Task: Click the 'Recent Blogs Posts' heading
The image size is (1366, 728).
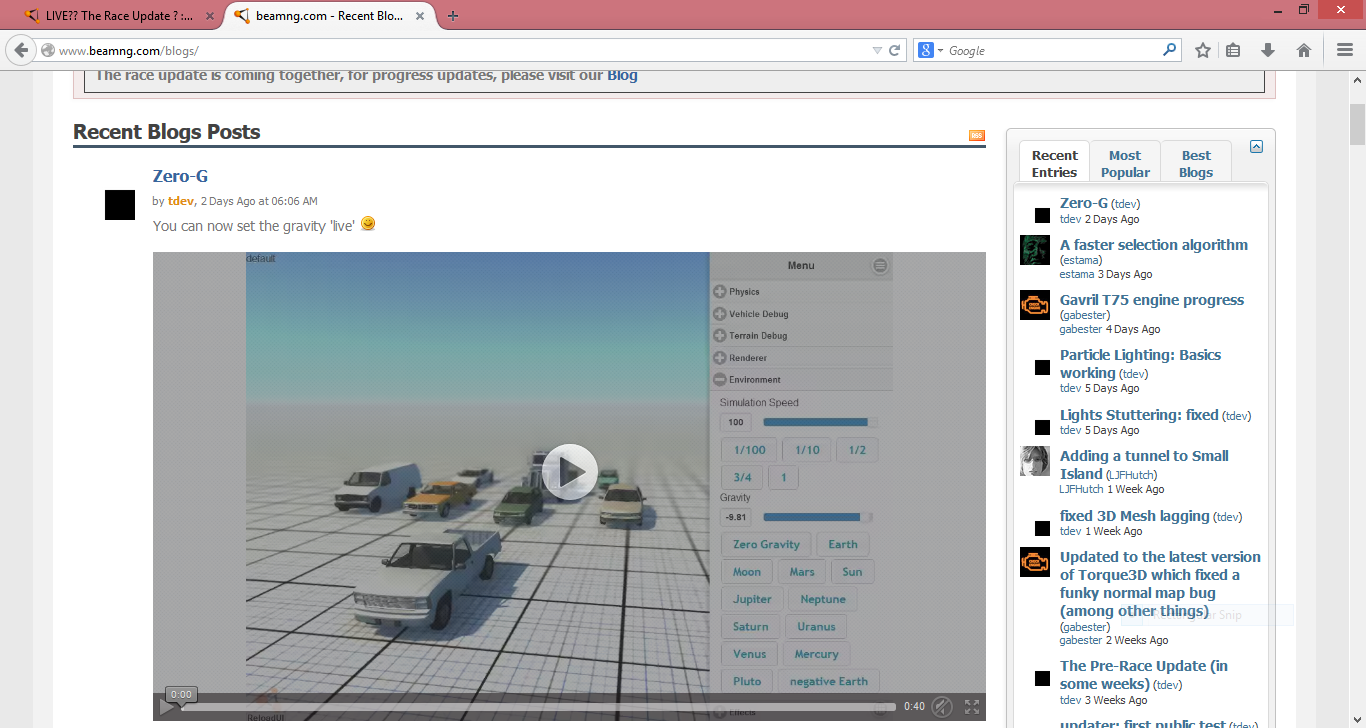Action: pos(167,132)
